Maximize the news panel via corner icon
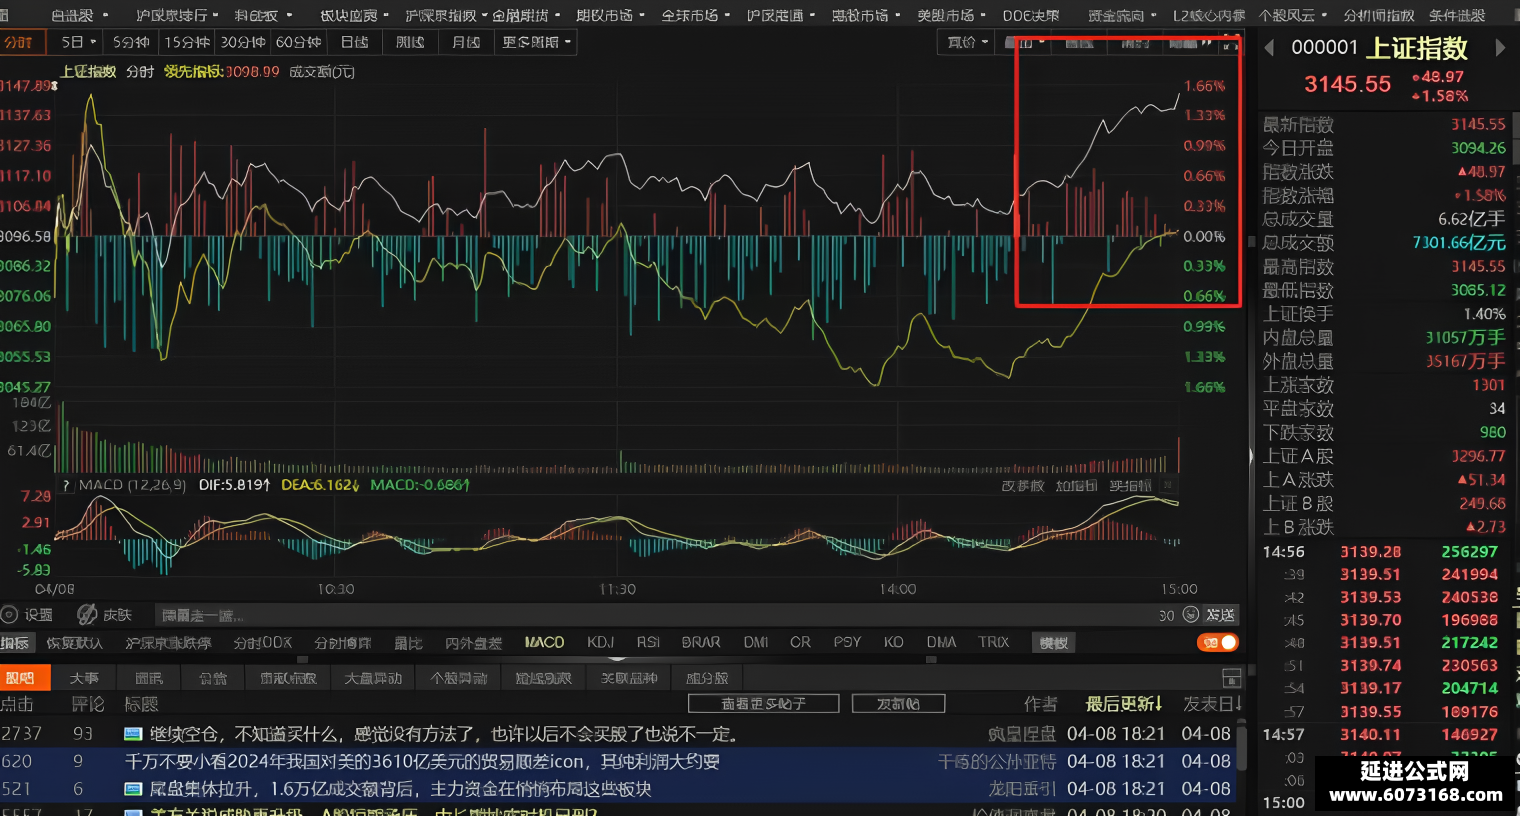This screenshot has width=1520, height=816. [1231, 678]
